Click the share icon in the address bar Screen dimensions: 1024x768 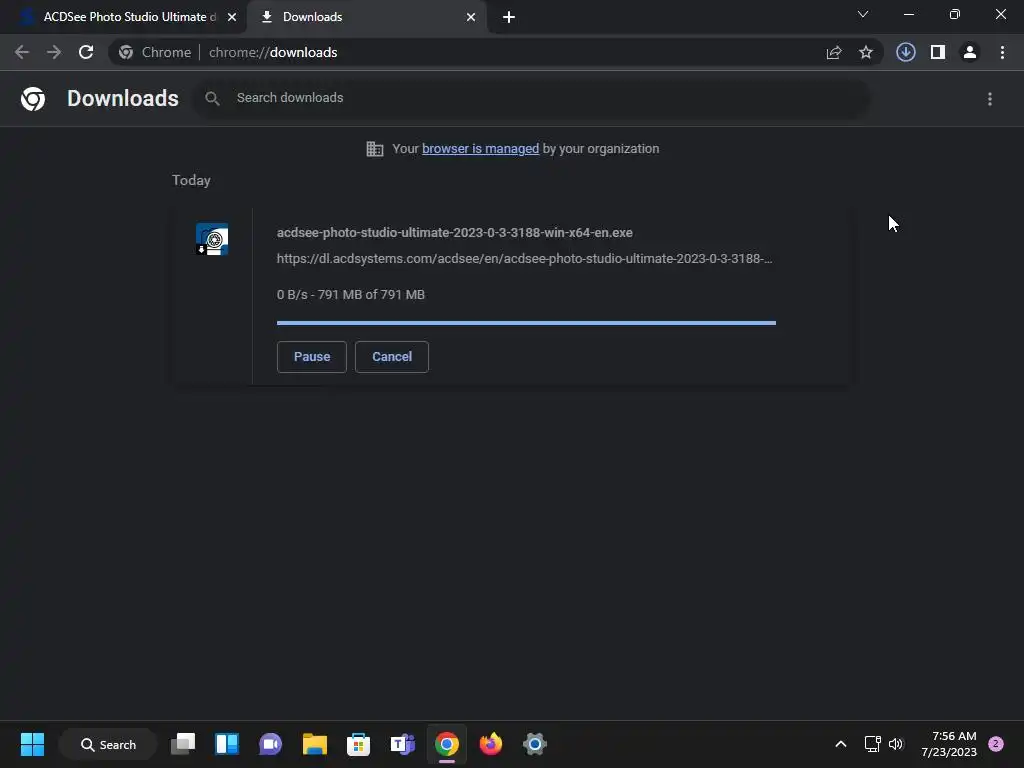tap(834, 52)
